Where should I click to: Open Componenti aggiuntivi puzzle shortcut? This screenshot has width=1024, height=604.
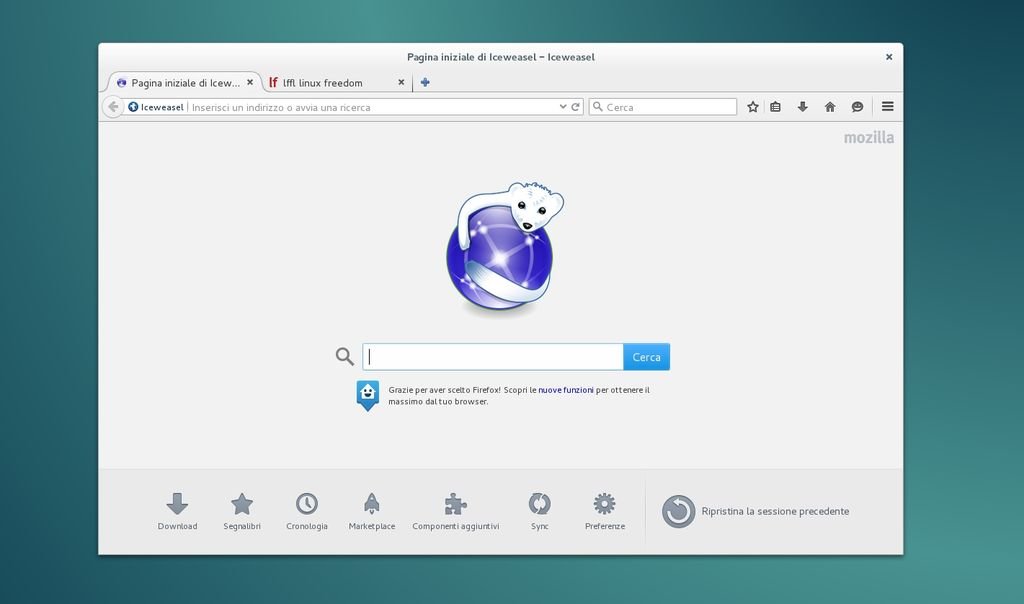[456, 511]
